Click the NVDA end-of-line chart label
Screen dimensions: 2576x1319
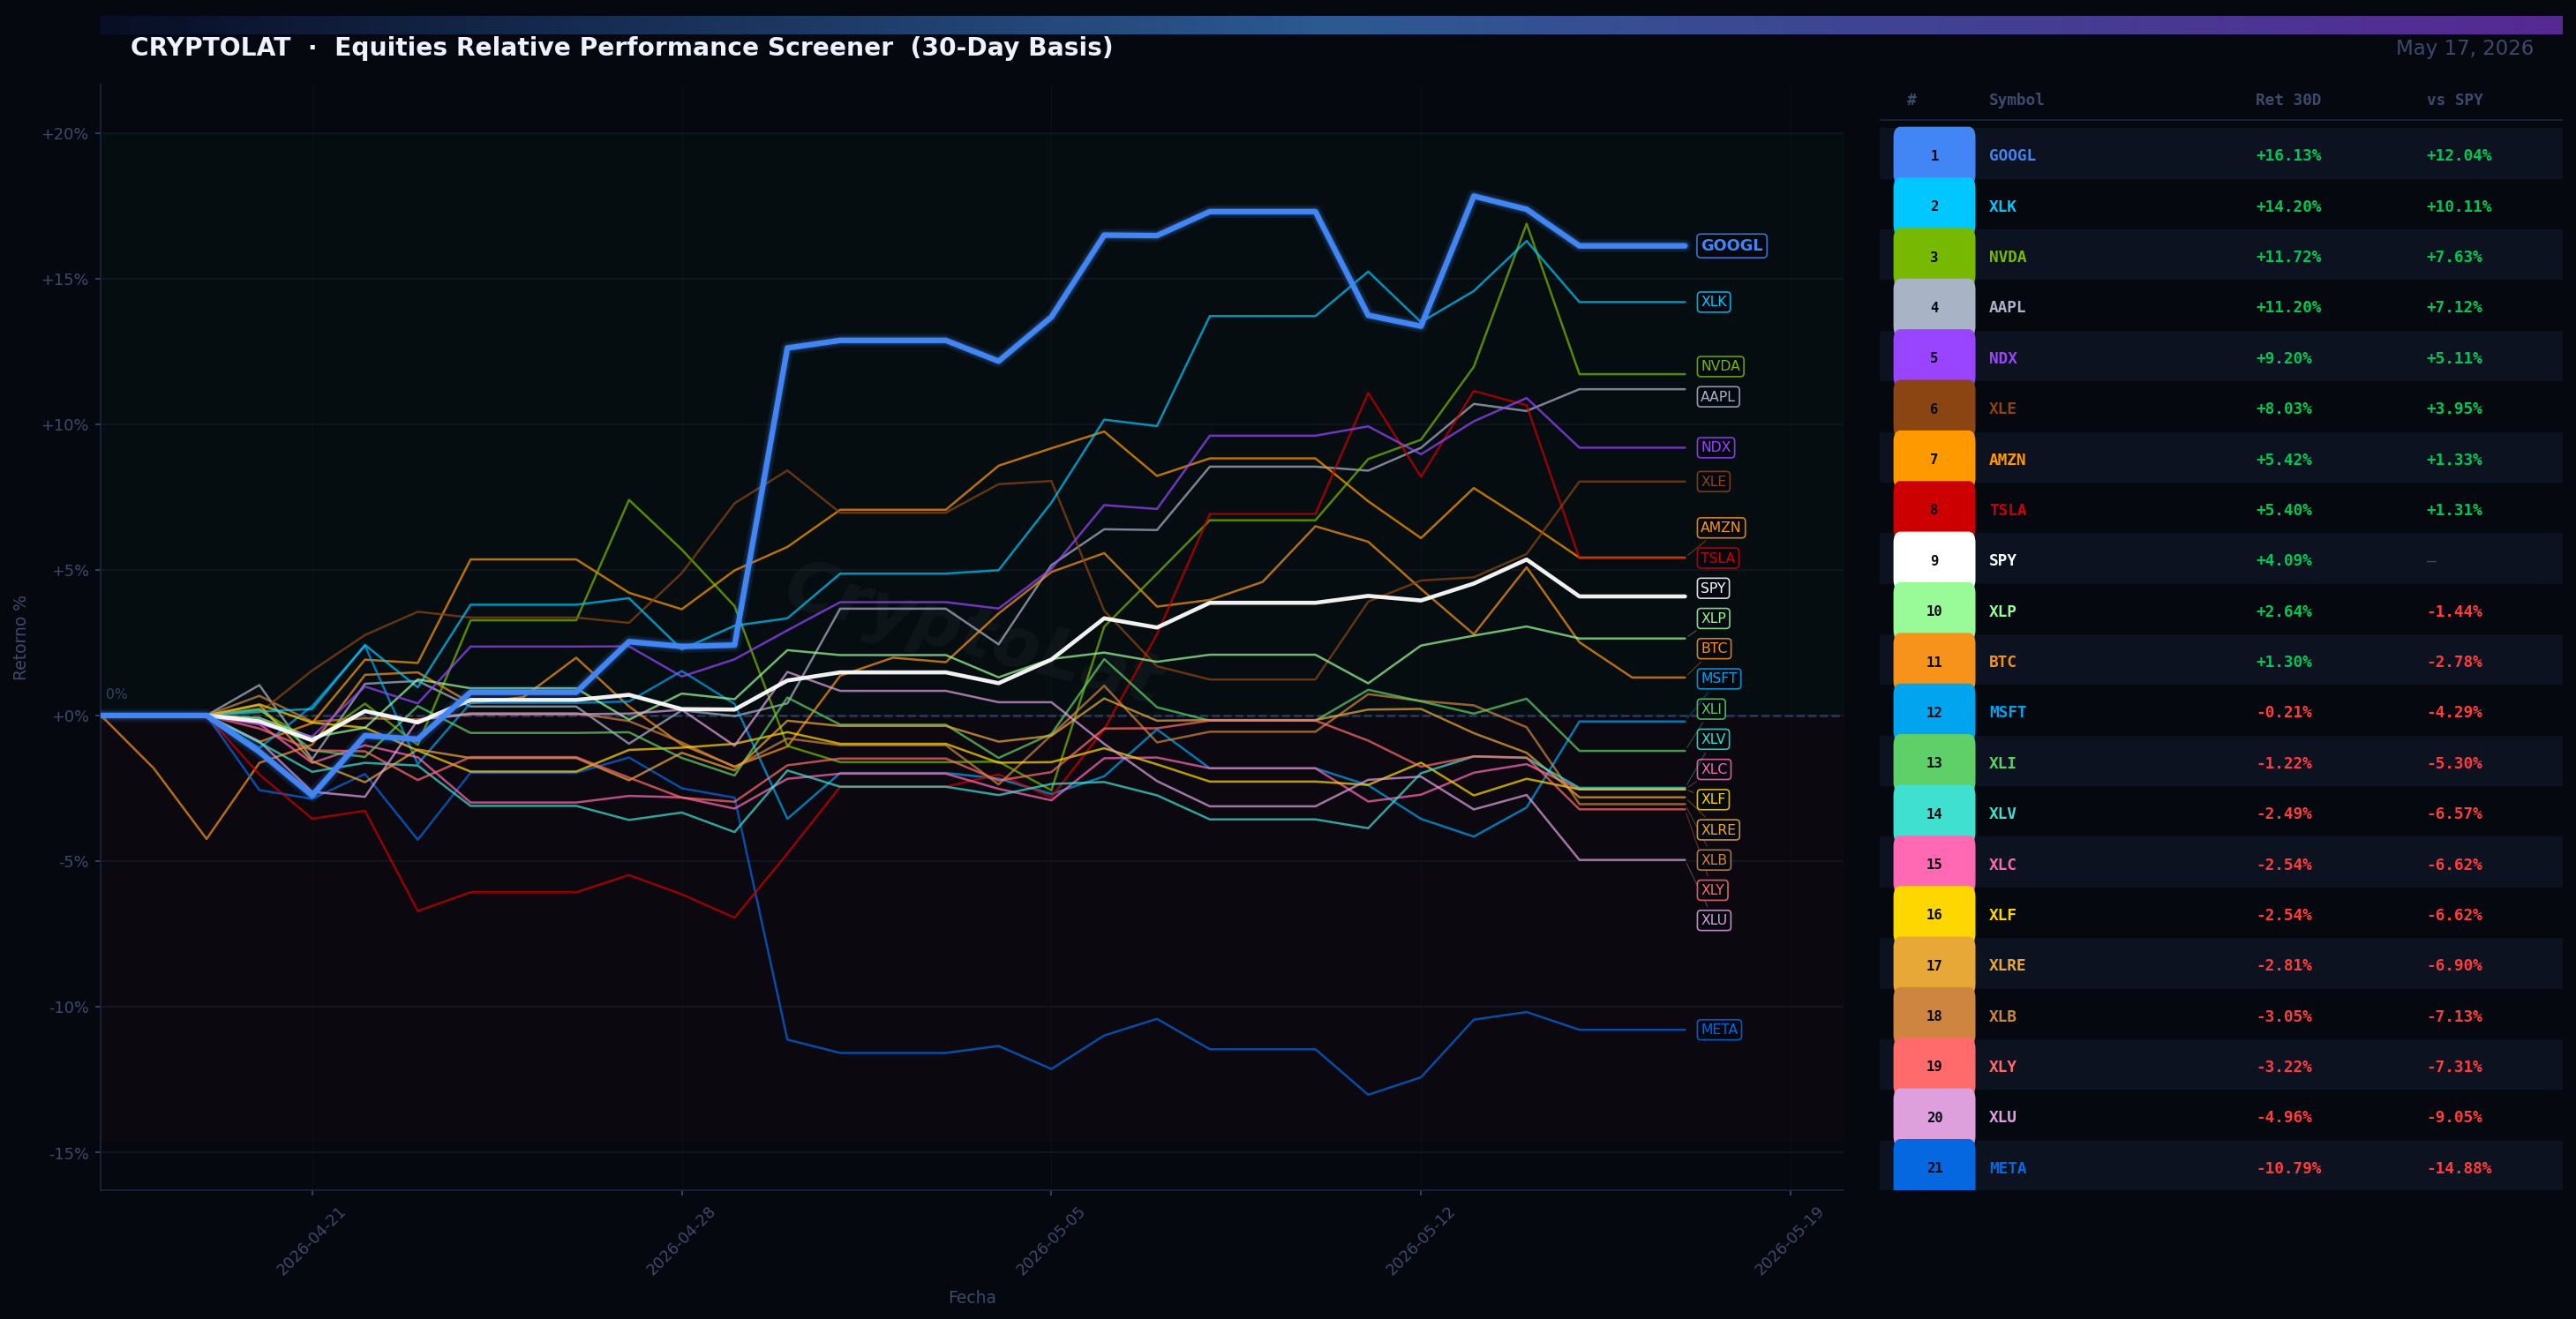pos(1720,366)
